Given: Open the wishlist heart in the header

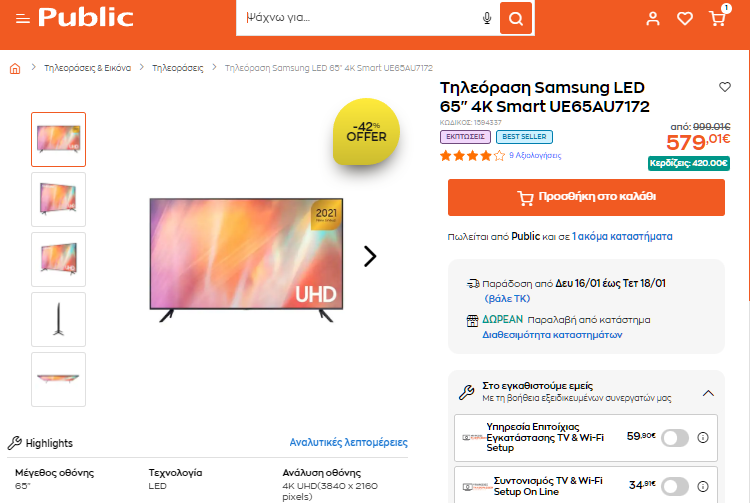Looking at the screenshot, I should pos(685,19).
